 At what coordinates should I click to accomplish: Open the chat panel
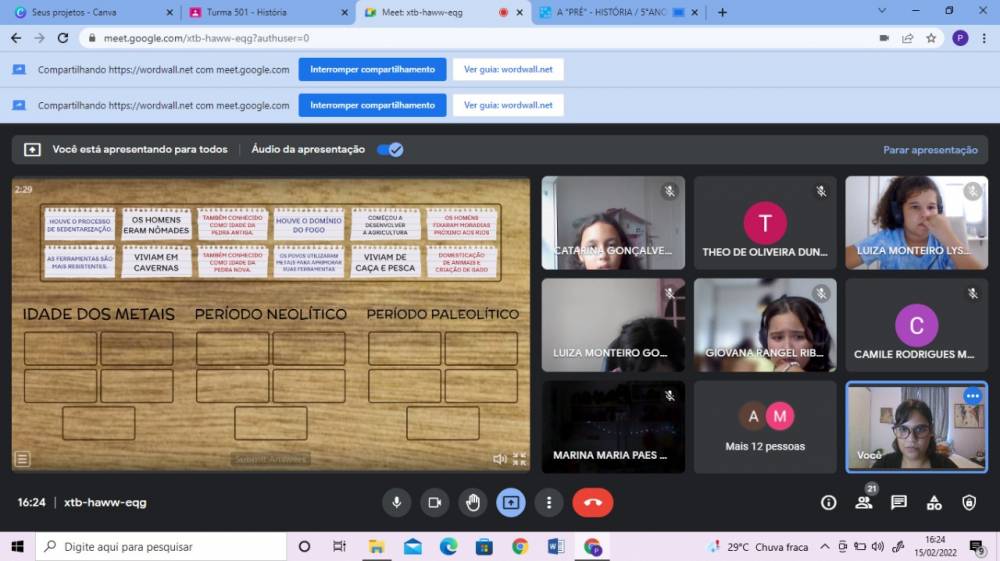899,502
